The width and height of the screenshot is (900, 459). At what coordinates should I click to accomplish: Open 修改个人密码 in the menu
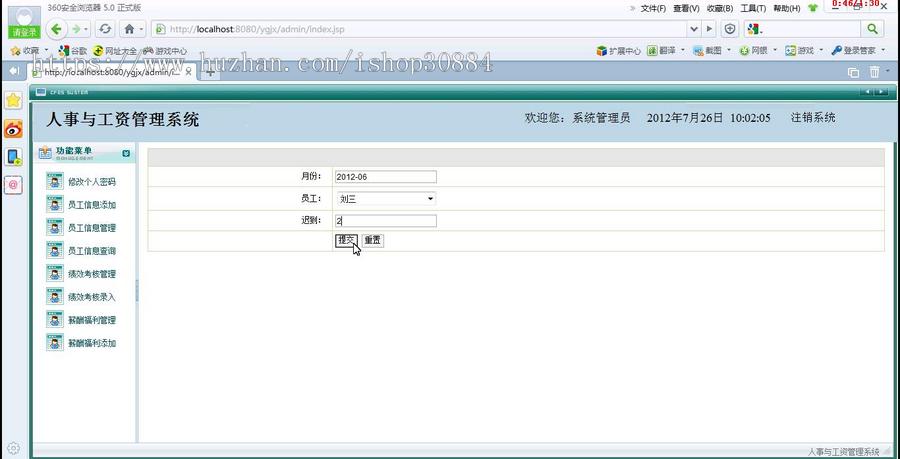pos(92,182)
